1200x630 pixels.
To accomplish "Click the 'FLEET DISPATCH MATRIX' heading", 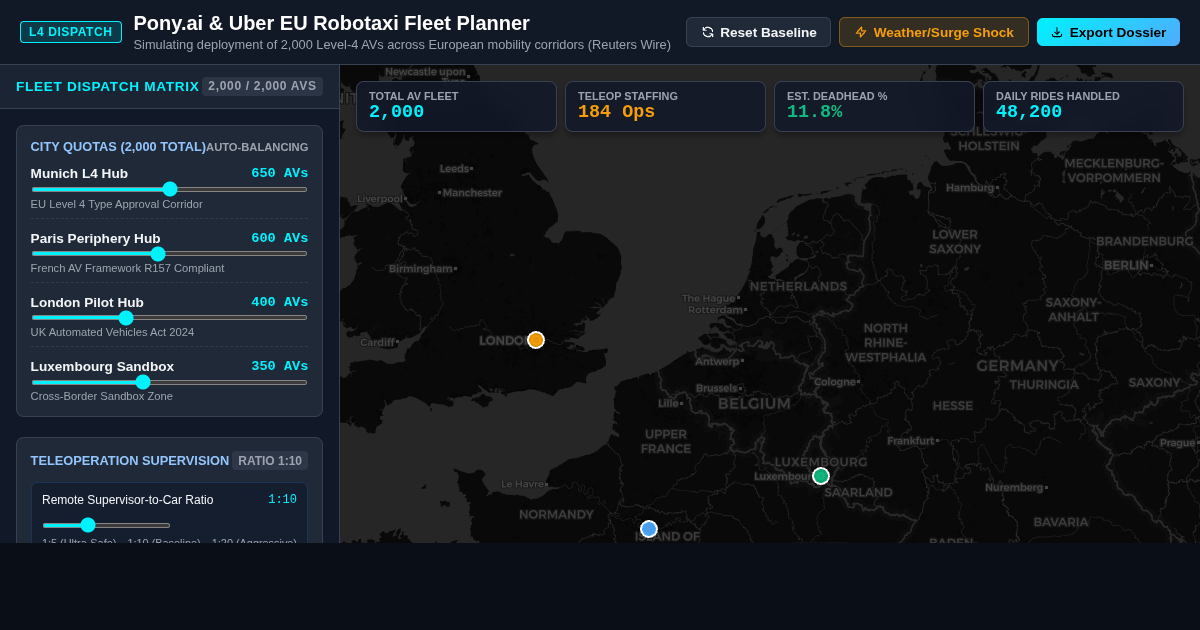I will (107, 86).
